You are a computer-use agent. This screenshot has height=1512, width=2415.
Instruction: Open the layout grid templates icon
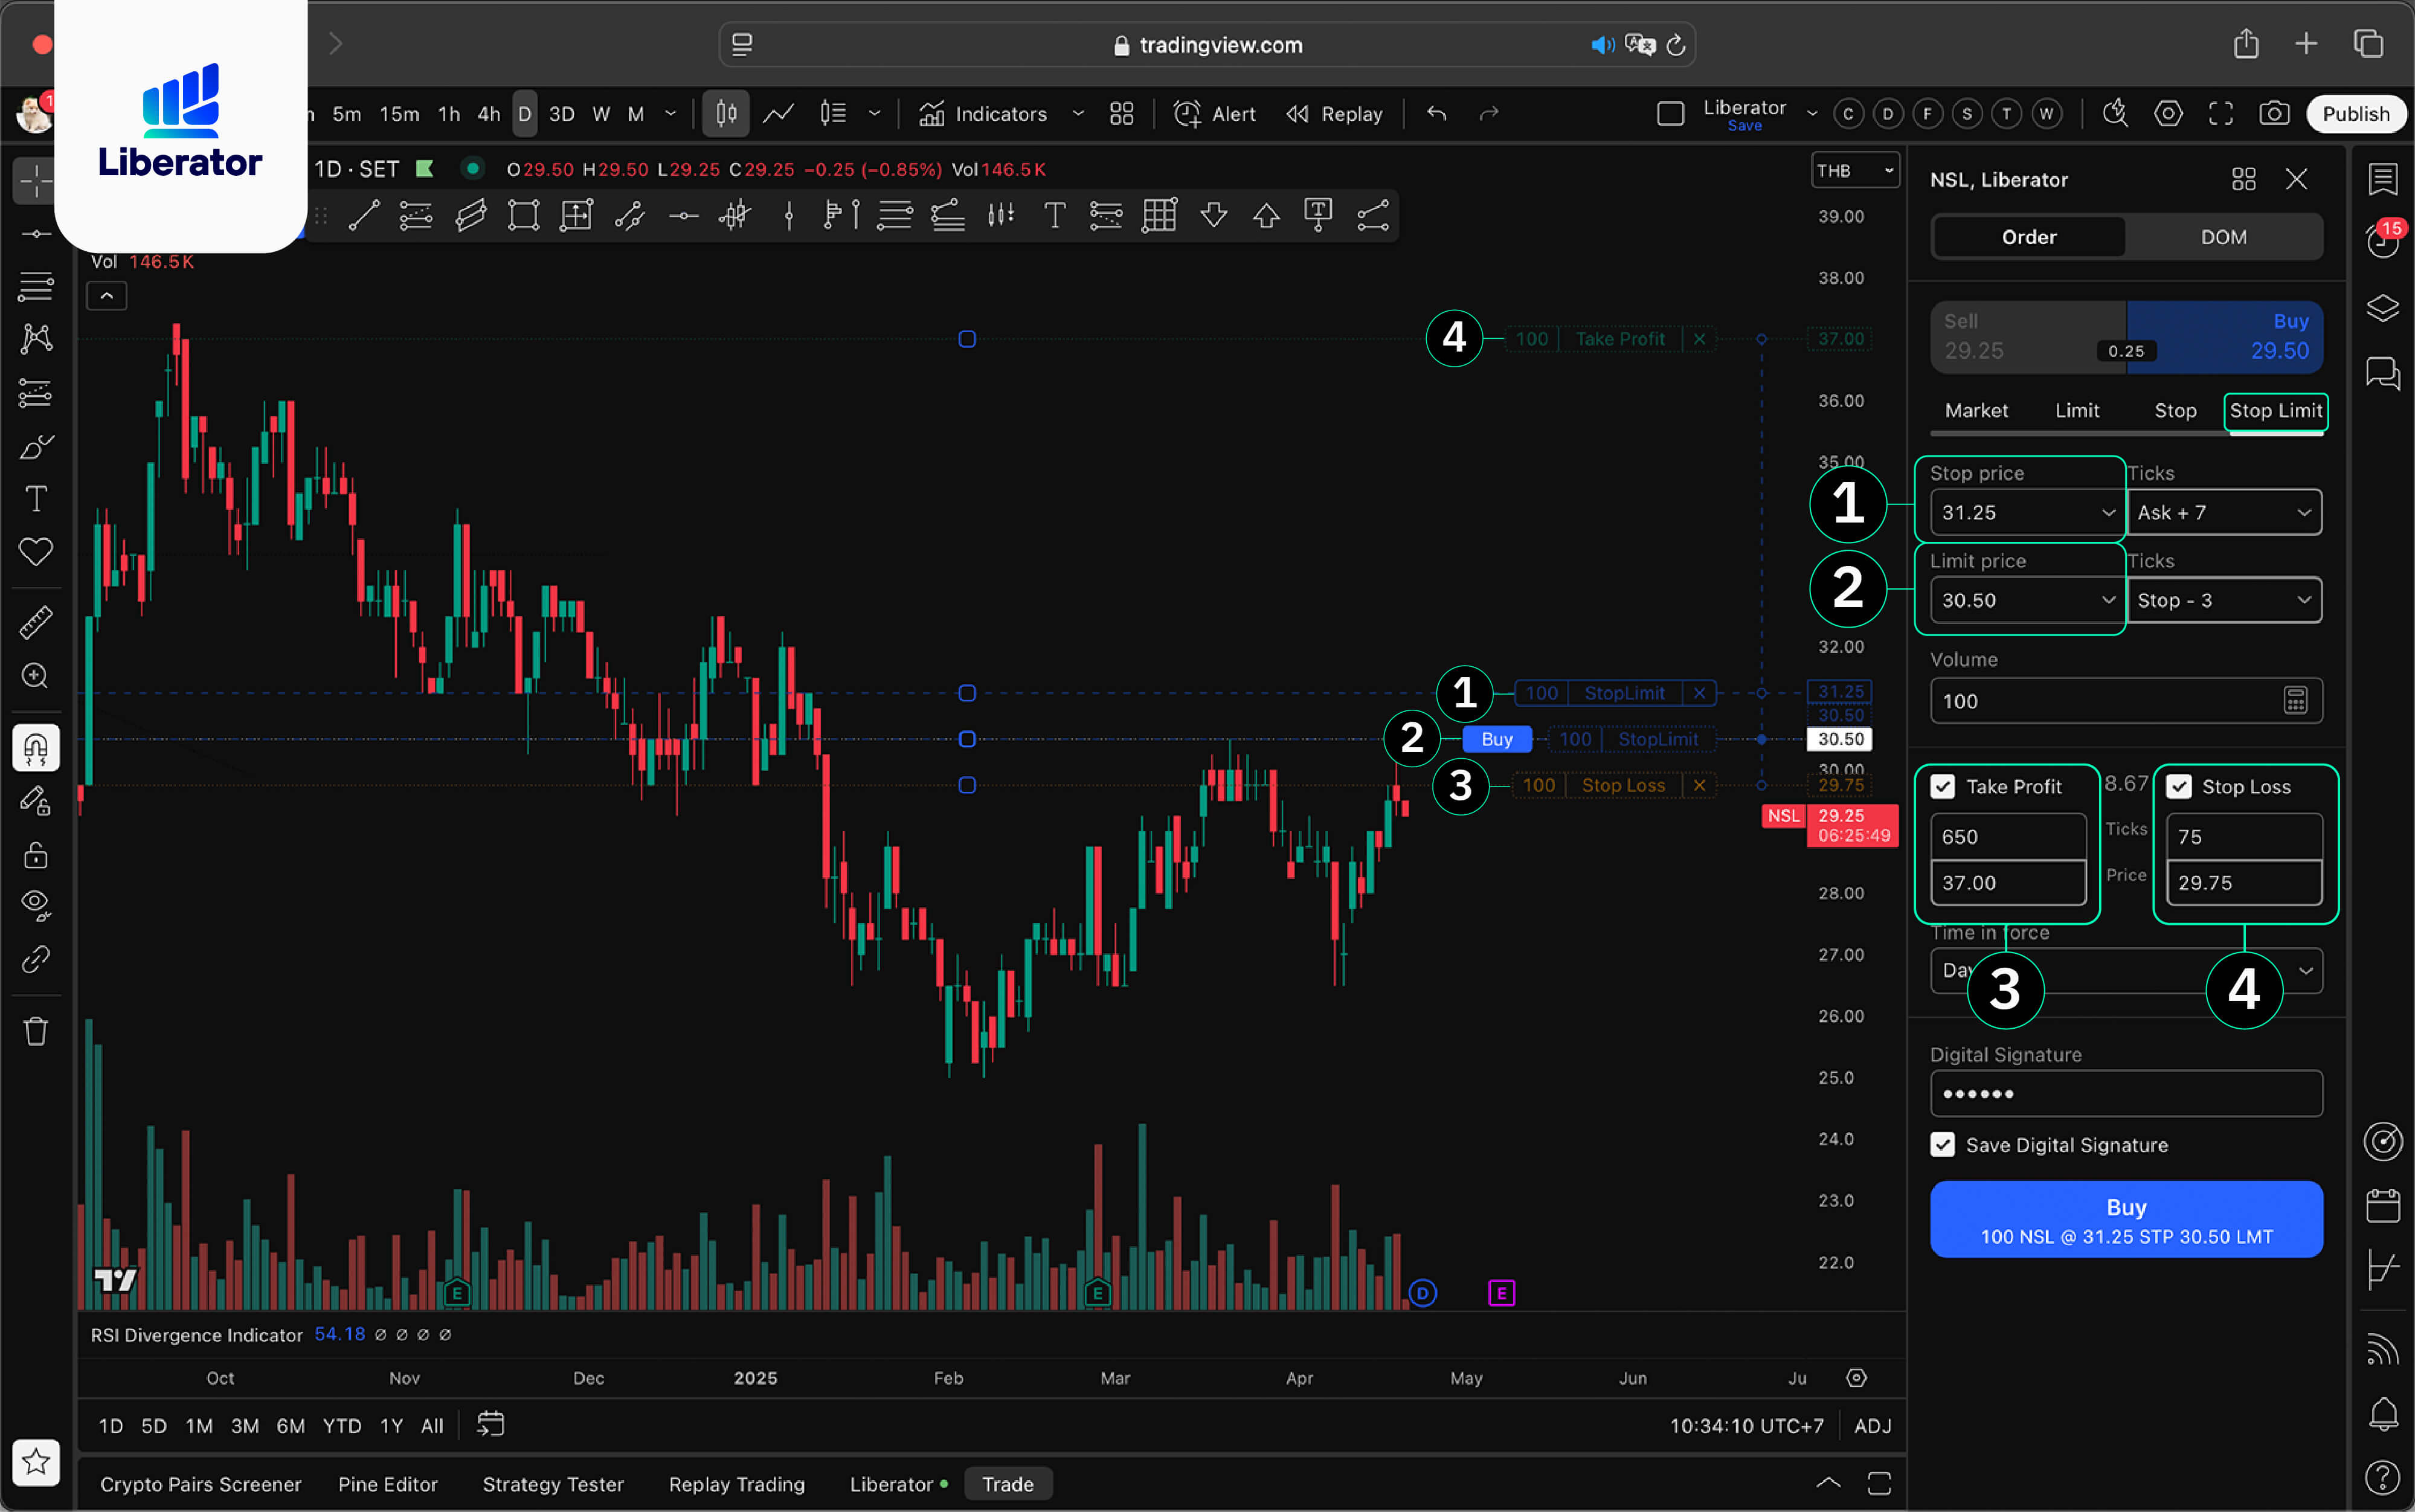point(1121,114)
